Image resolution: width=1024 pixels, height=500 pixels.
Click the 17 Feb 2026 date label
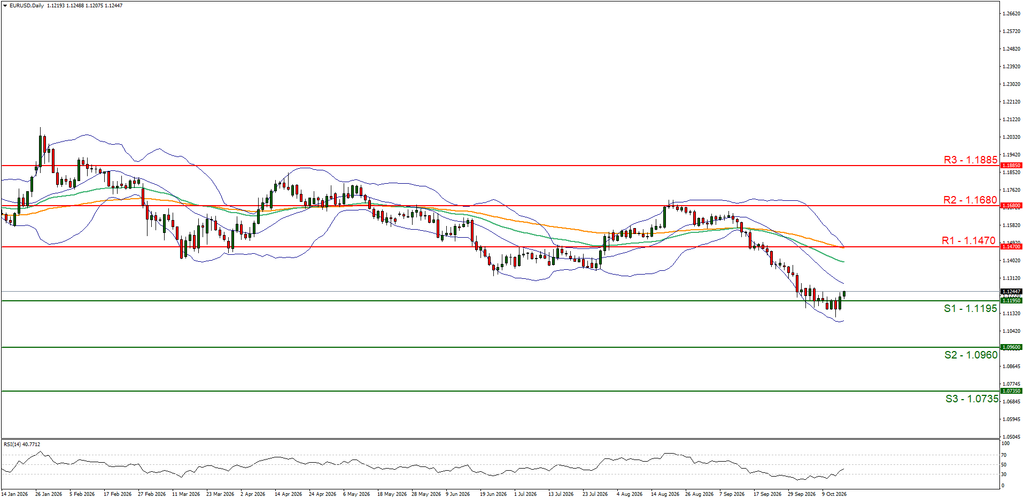point(119,495)
